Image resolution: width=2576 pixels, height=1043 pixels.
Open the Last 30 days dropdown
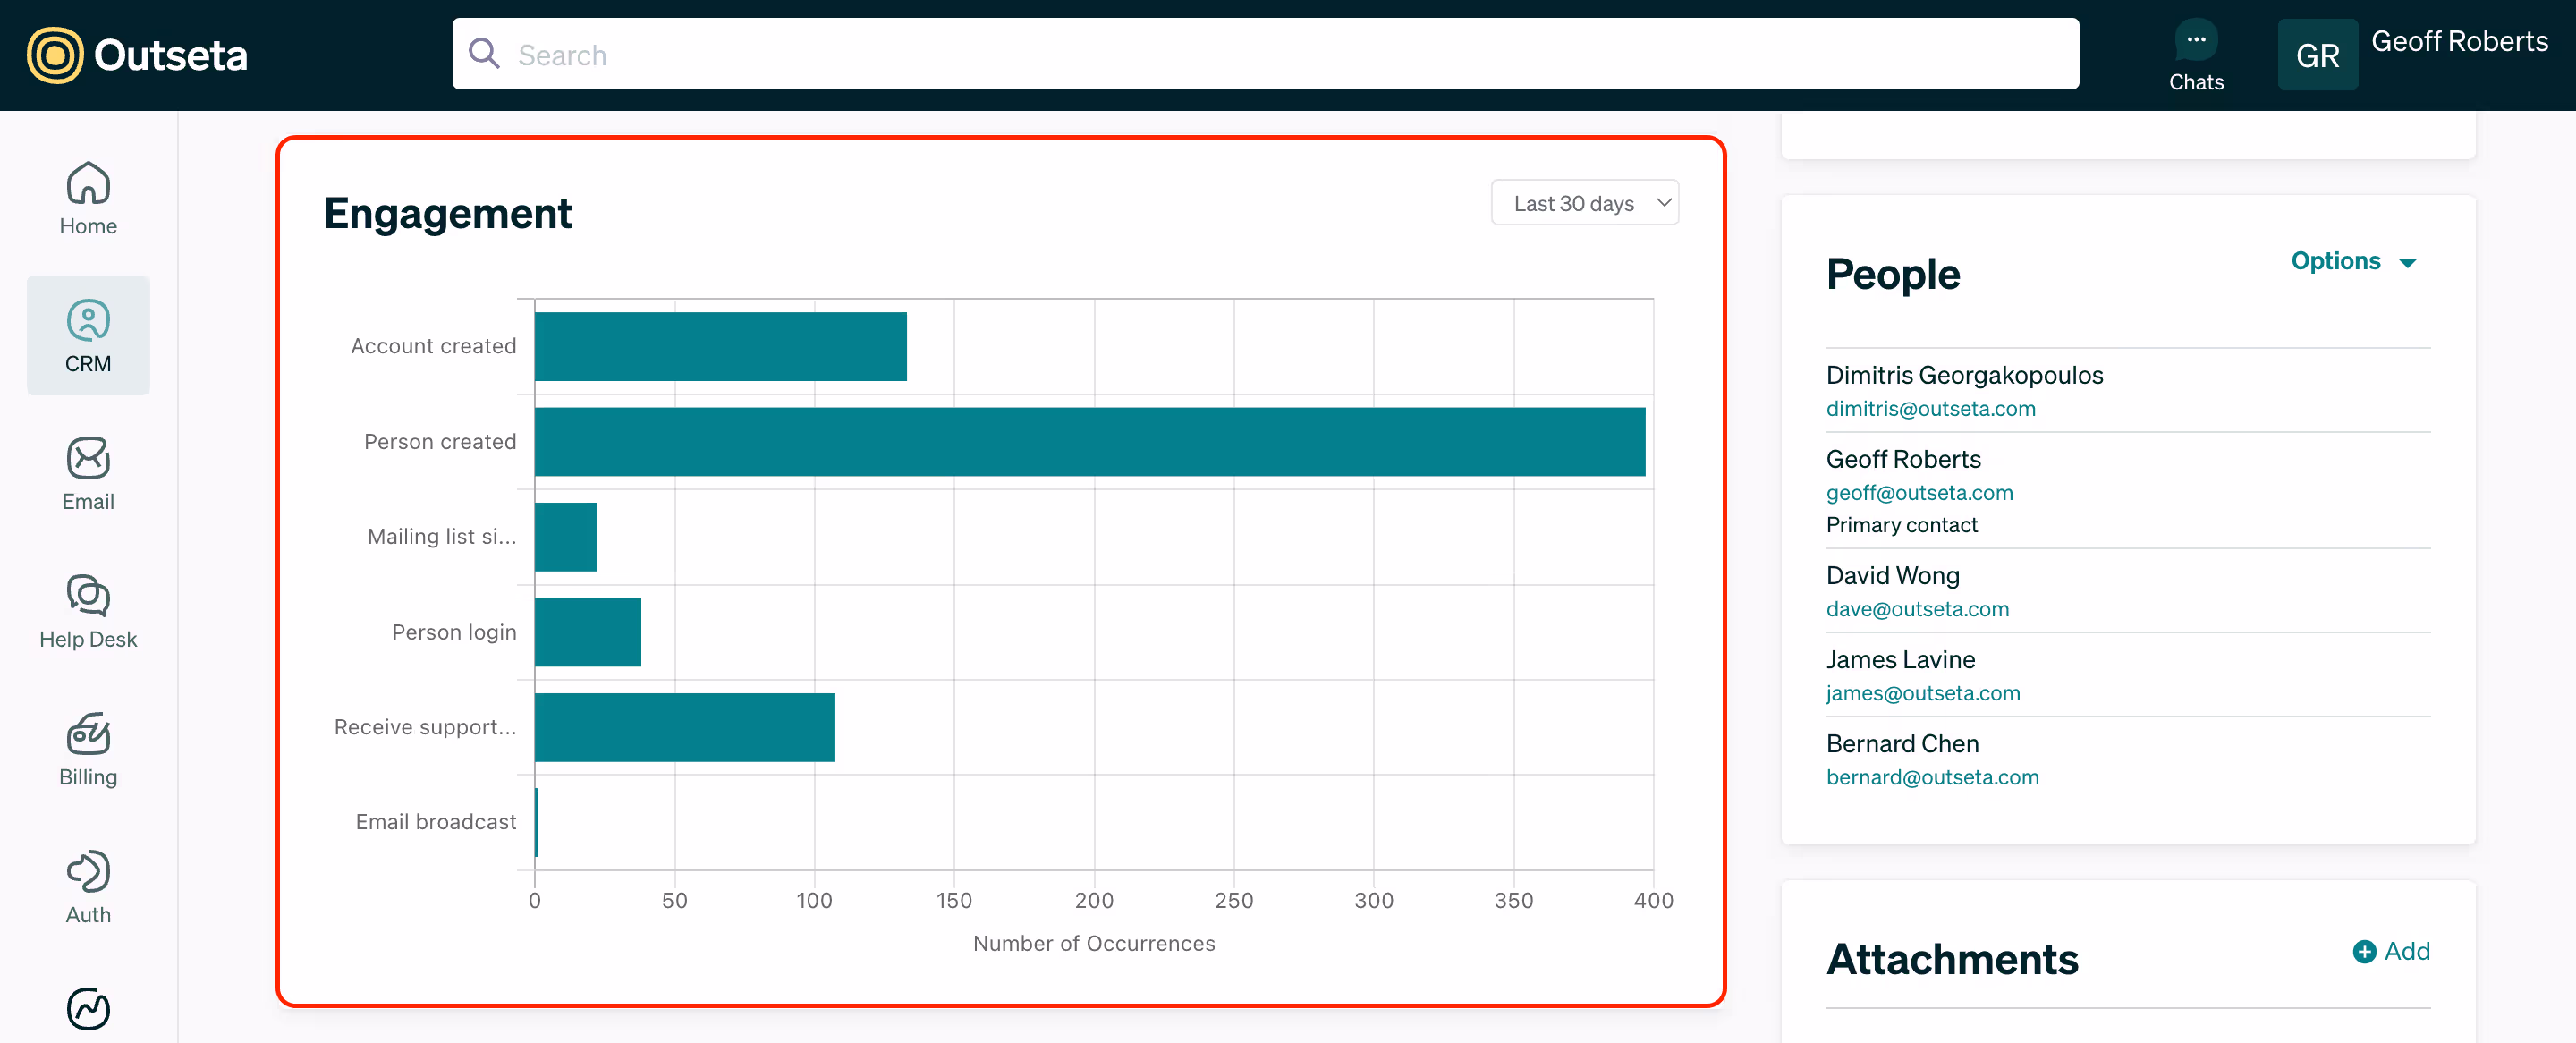pos(1584,203)
